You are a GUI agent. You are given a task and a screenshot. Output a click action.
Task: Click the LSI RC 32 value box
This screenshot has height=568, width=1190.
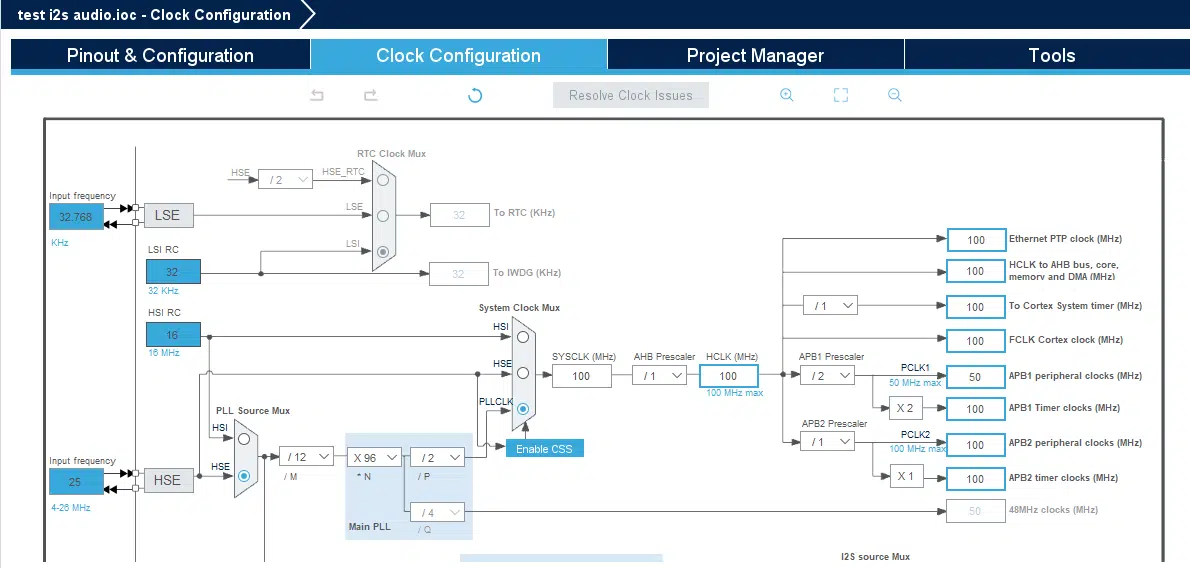[x=173, y=272]
